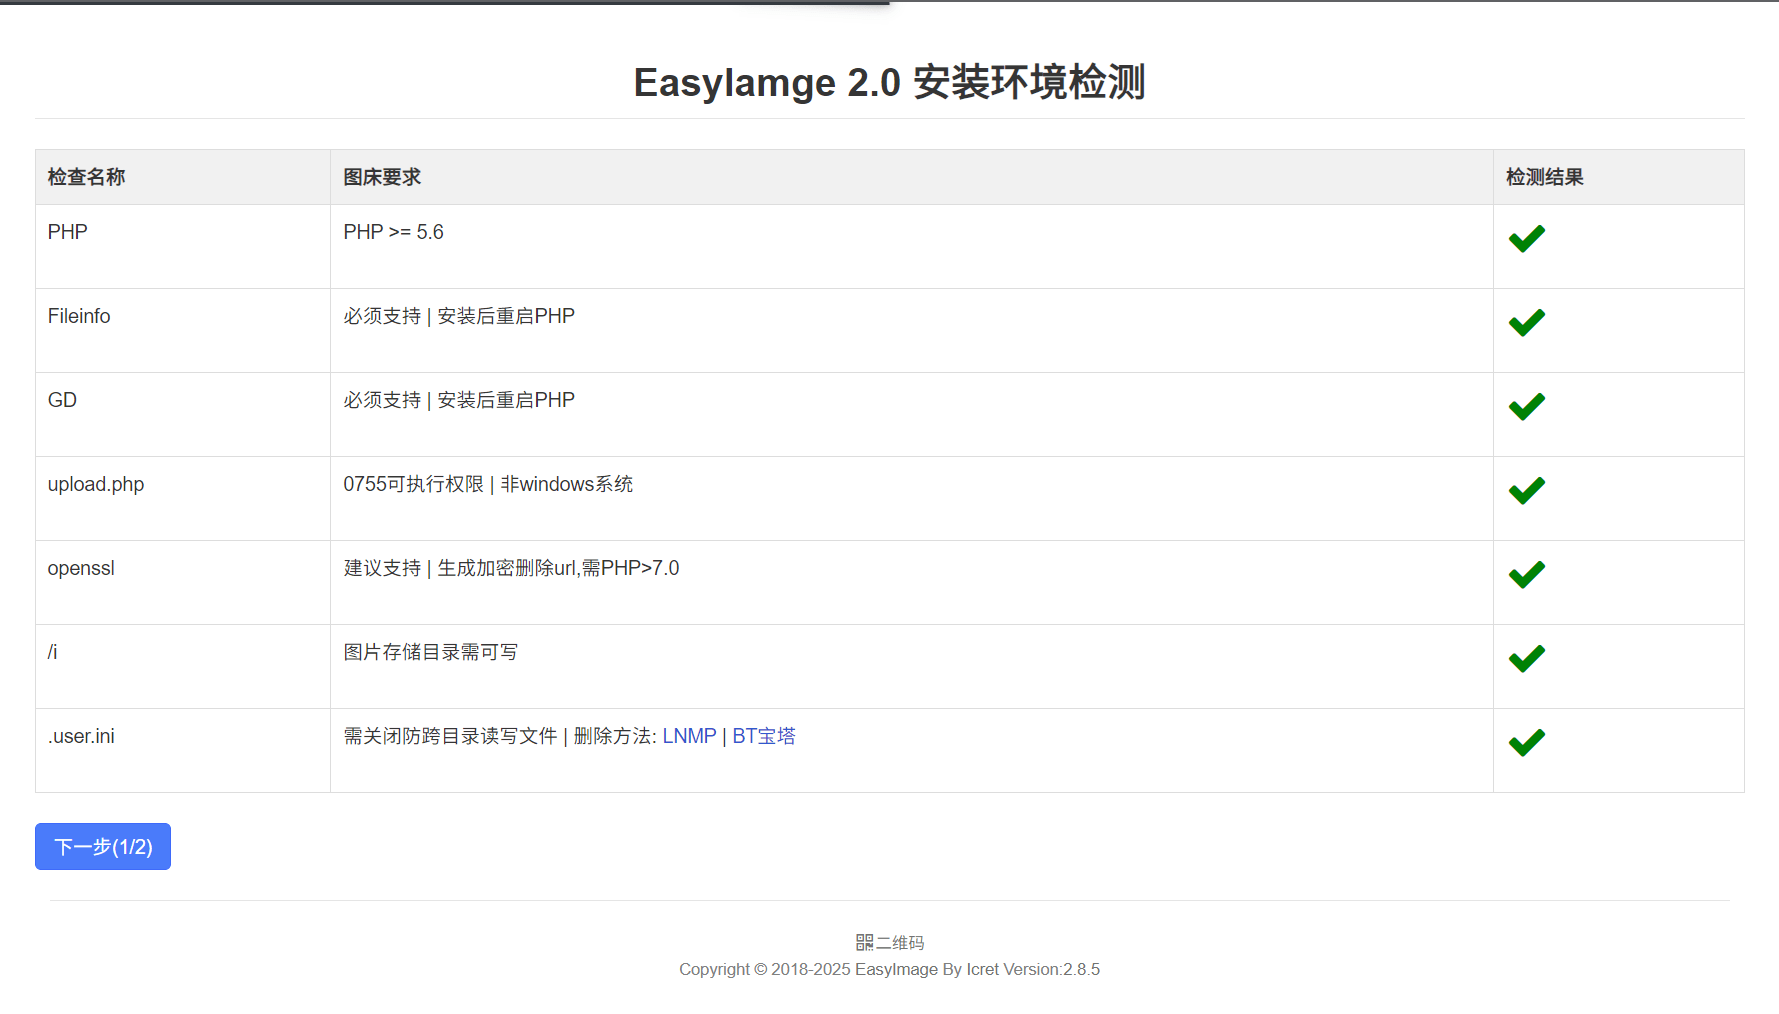Click the QR code icon in footer
Viewport: 1779px width, 1014px height.
(865, 942)
